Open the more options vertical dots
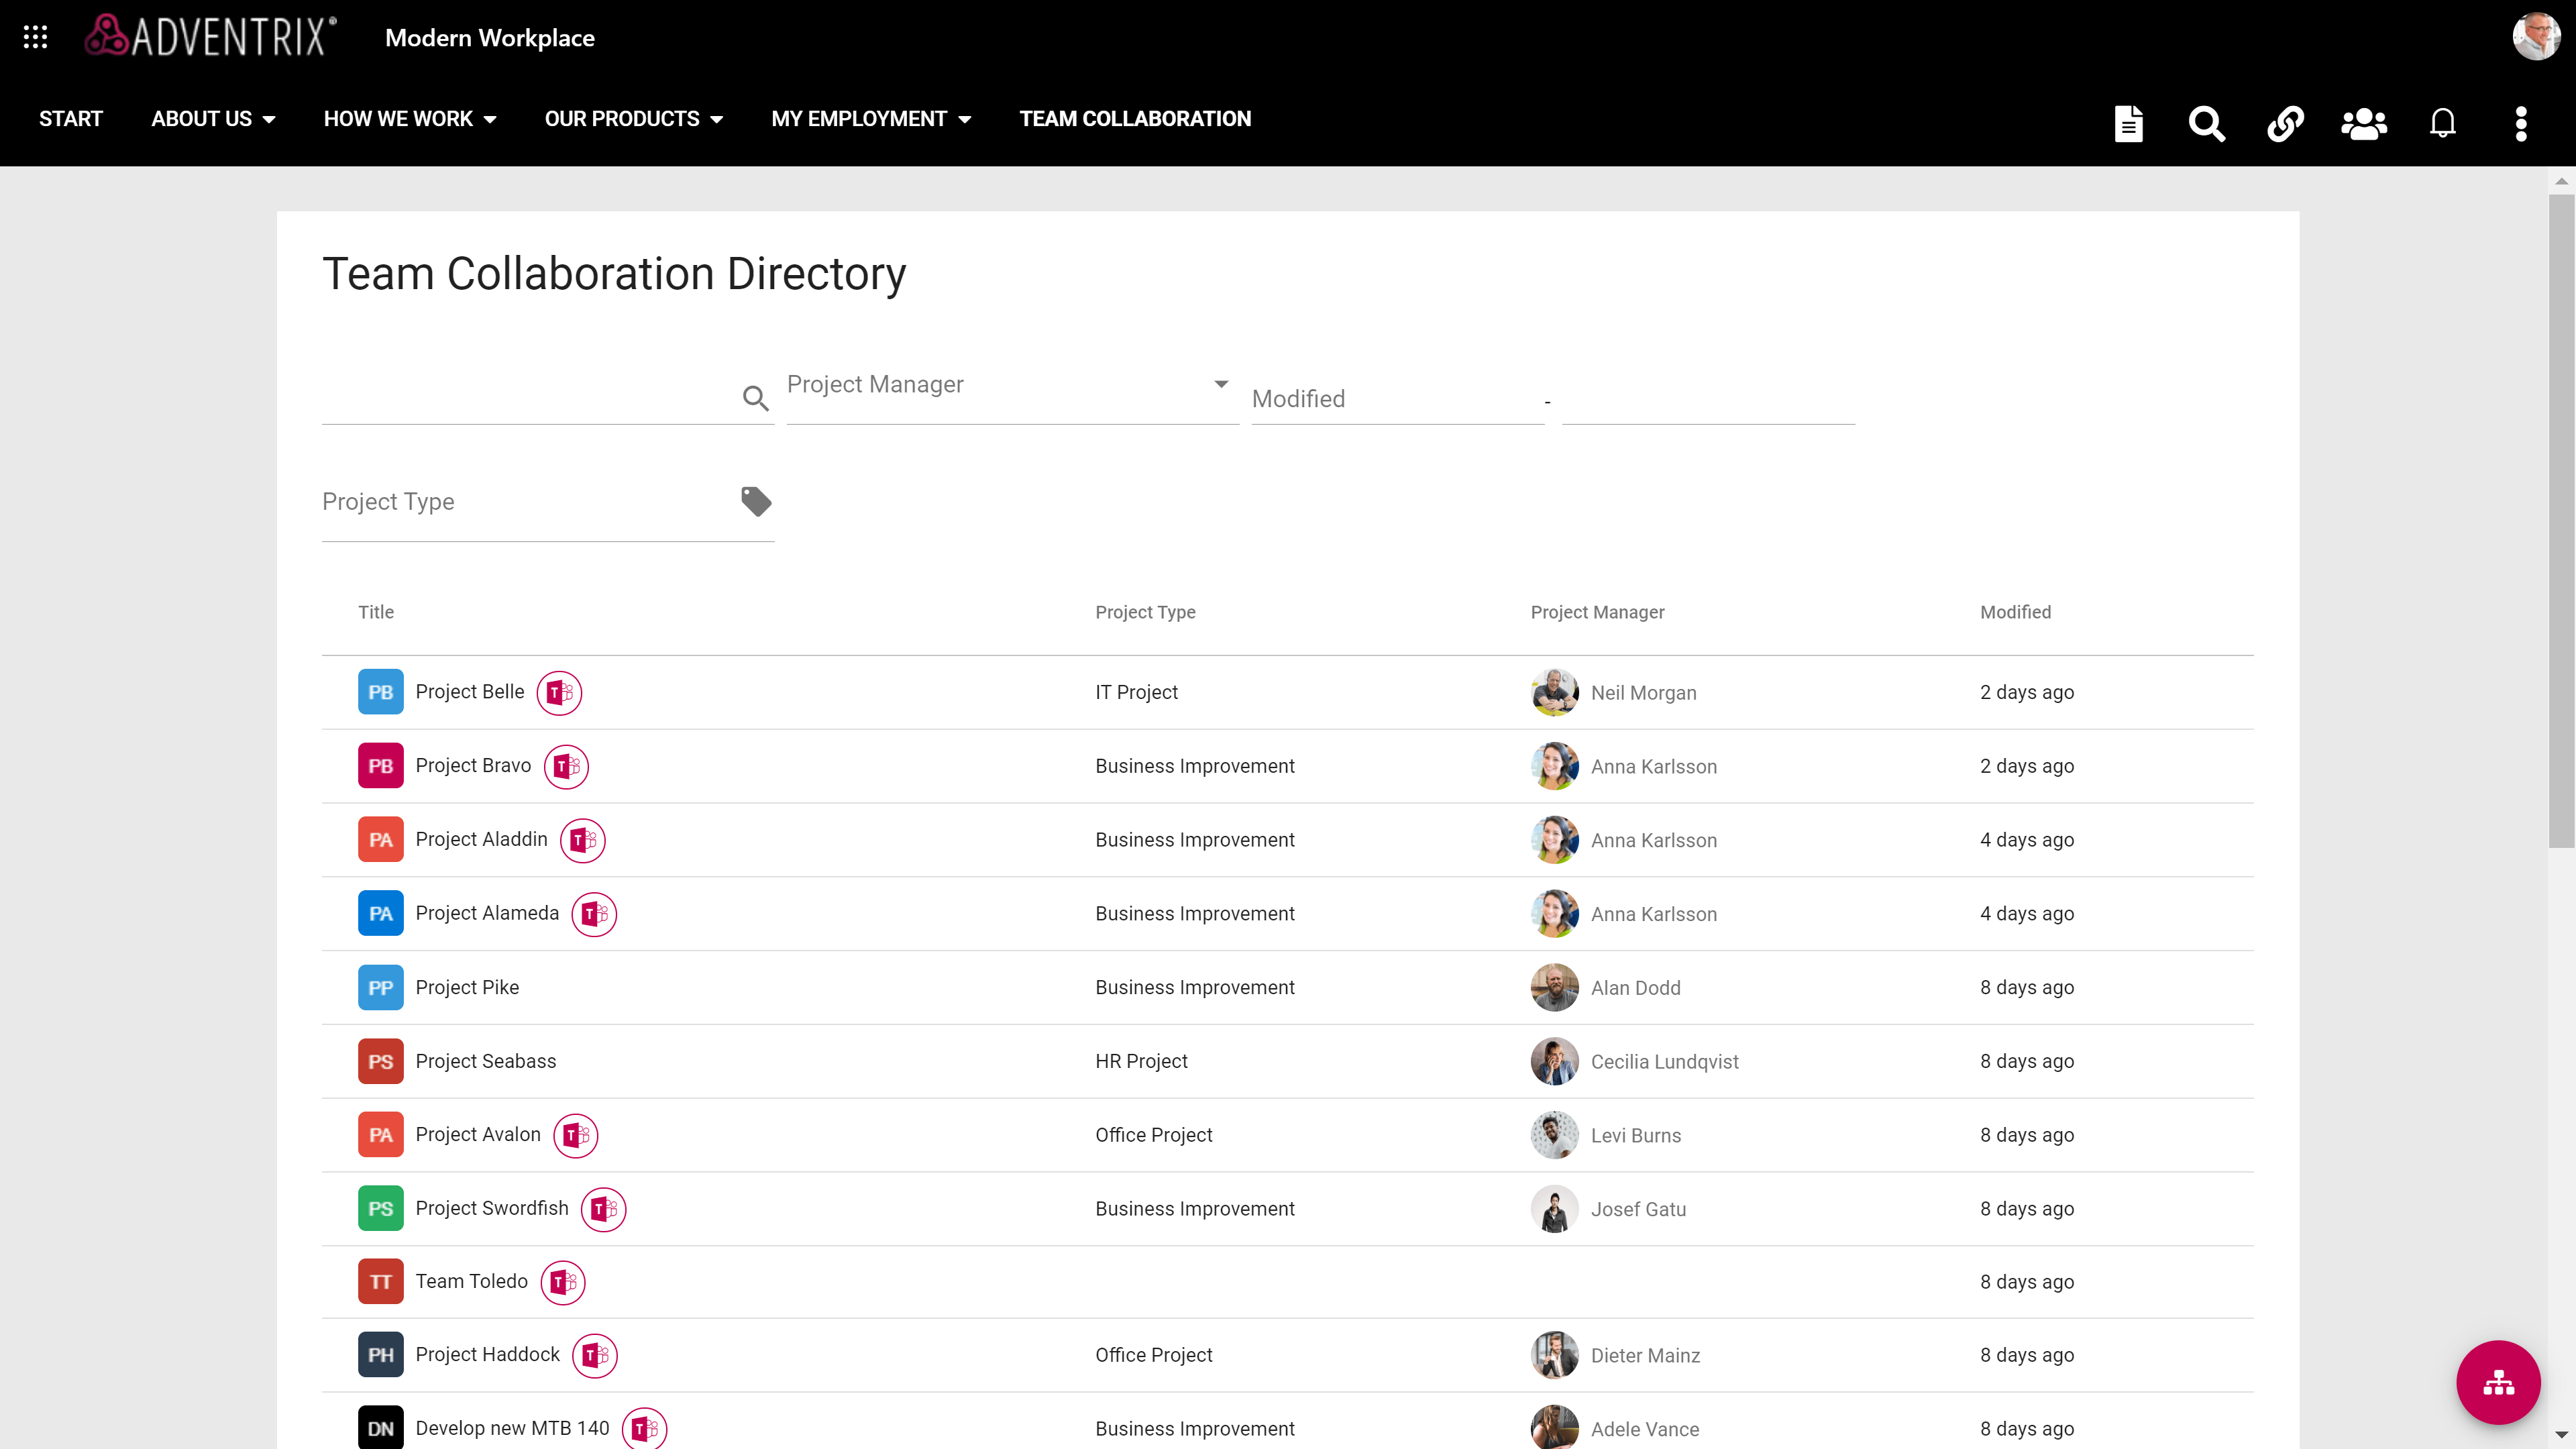 point(2521,123)
